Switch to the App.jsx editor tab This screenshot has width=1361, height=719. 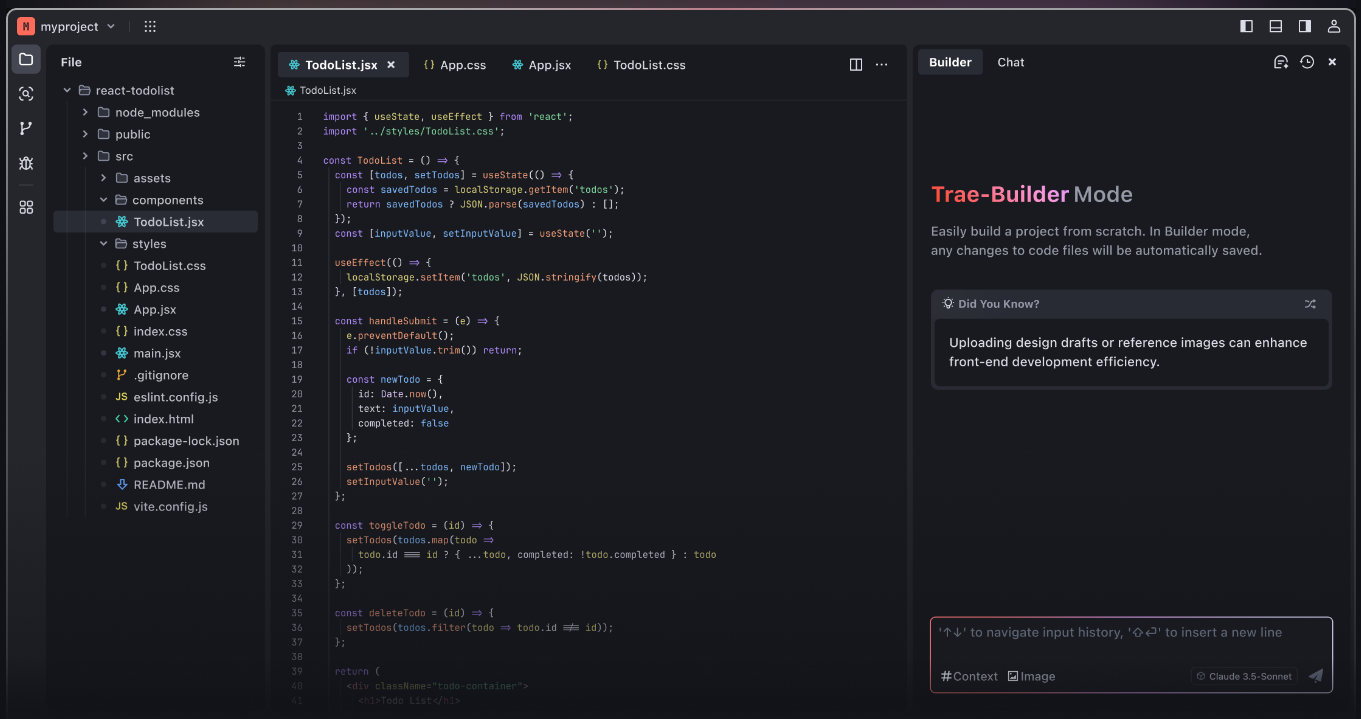tap(541, 65)
